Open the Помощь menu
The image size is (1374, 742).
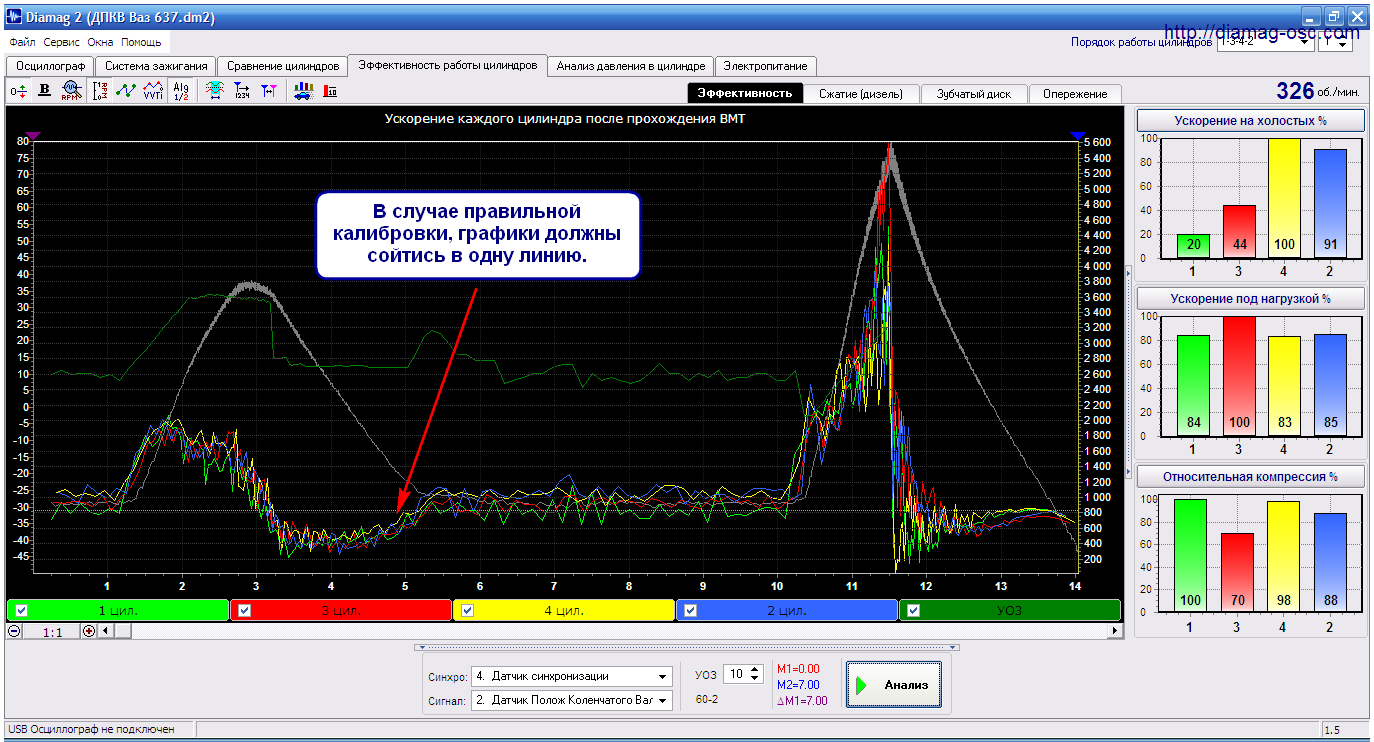[x=141, y=43]
